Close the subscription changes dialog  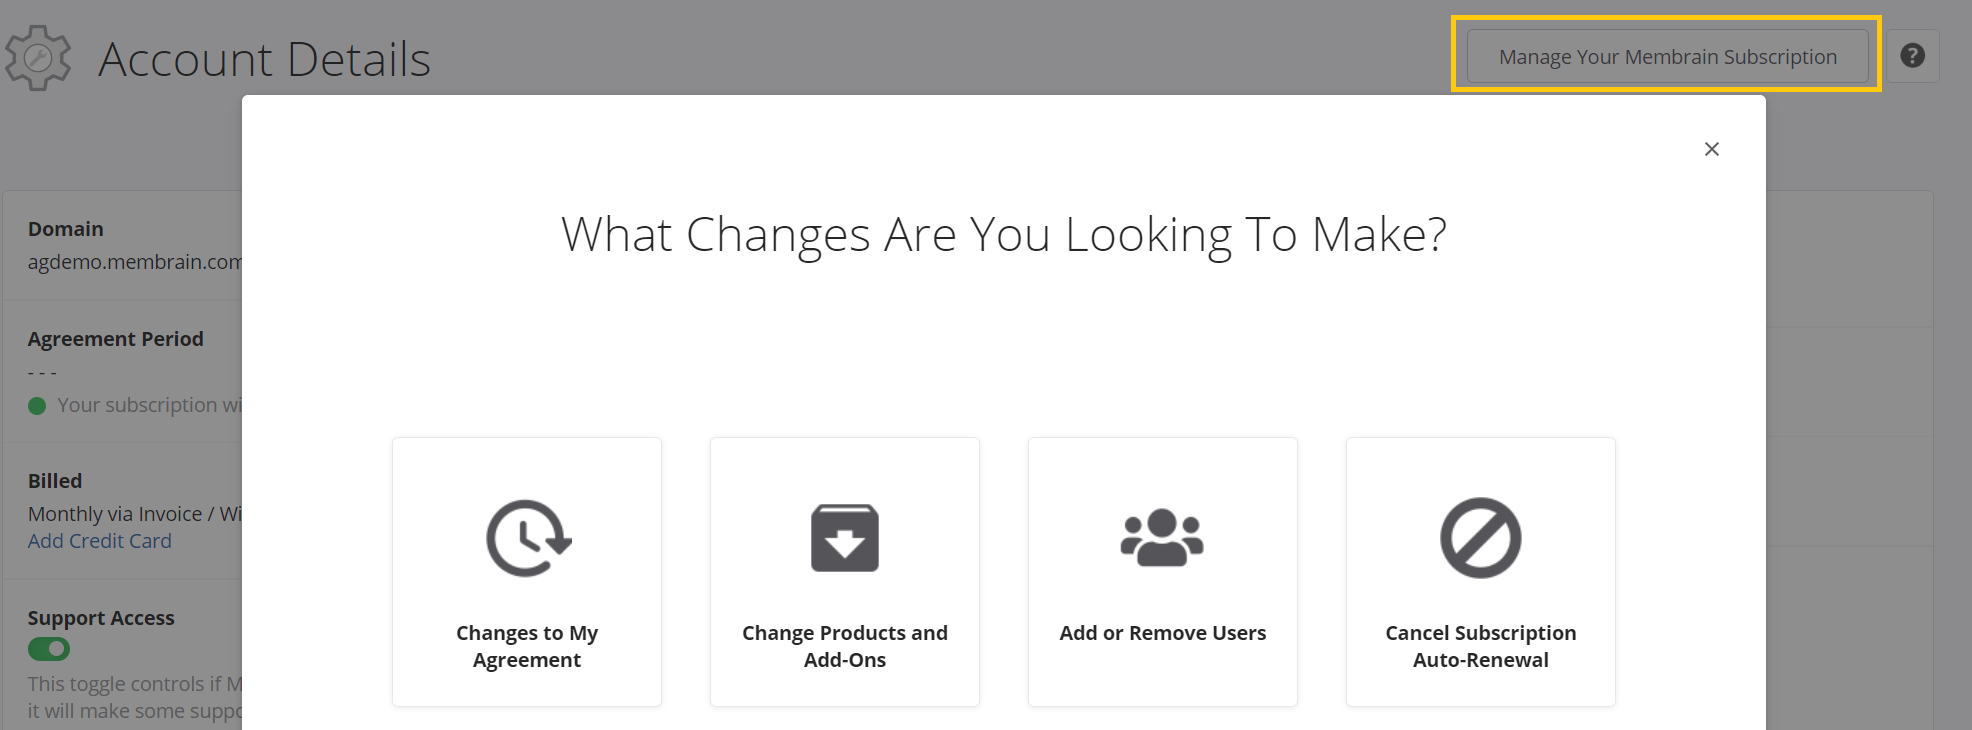pyautogui.click(x=1711, y=149)
